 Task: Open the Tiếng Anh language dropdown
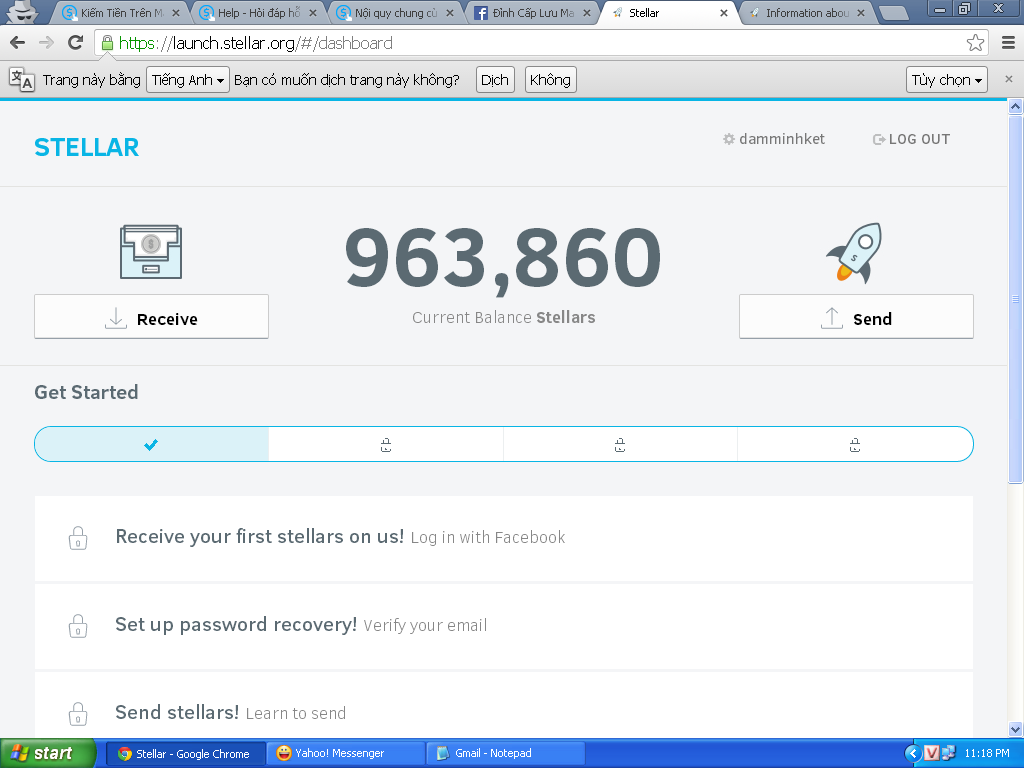point(188,80)
